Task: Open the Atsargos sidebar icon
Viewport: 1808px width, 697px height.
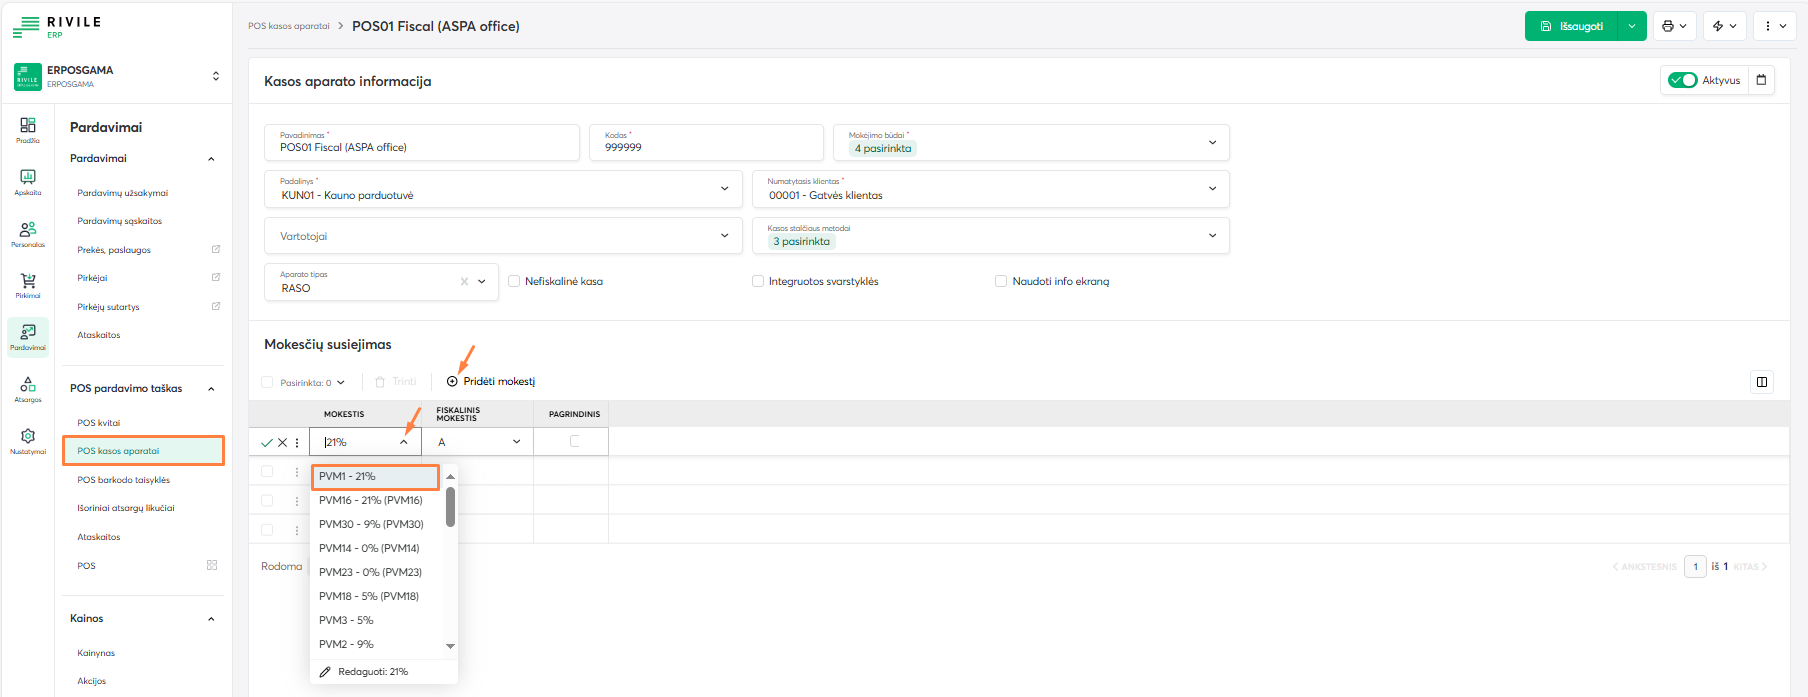Action: pos(28,388)
